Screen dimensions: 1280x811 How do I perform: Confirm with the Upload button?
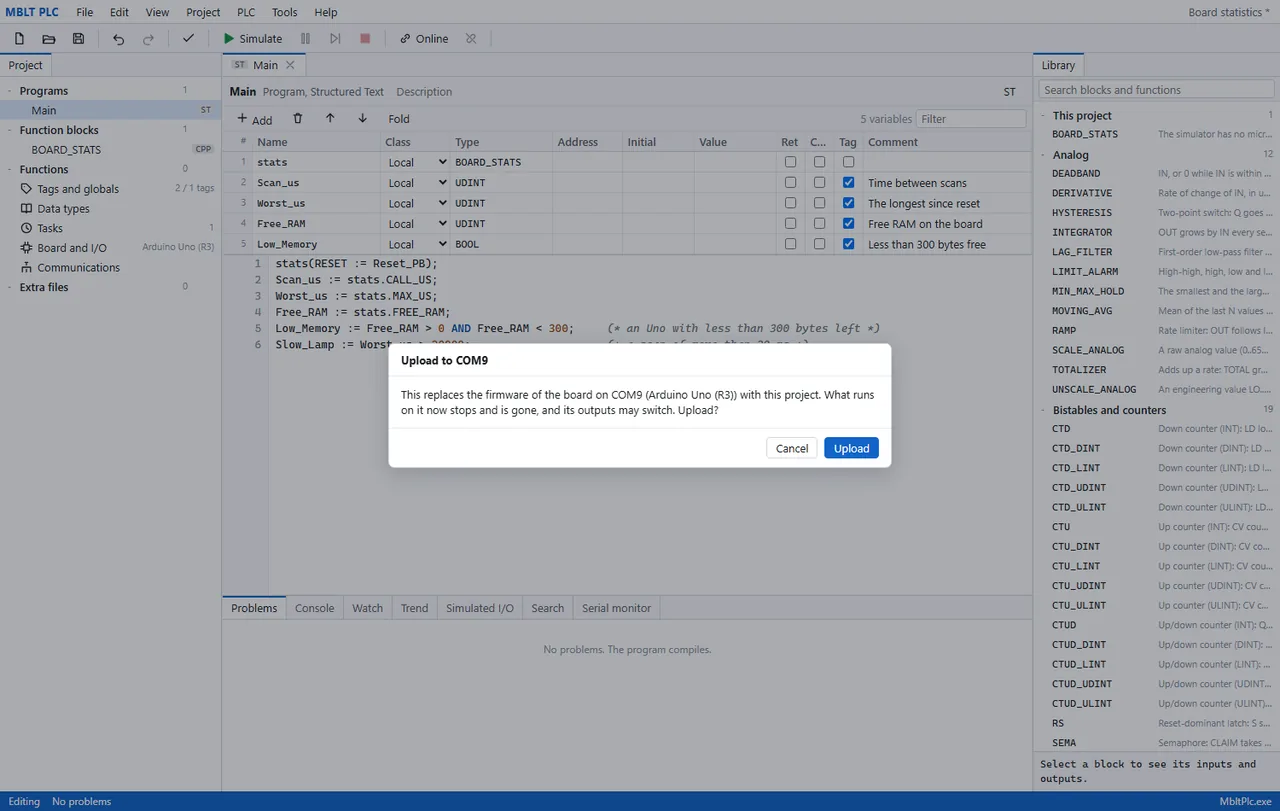point(851,448)
